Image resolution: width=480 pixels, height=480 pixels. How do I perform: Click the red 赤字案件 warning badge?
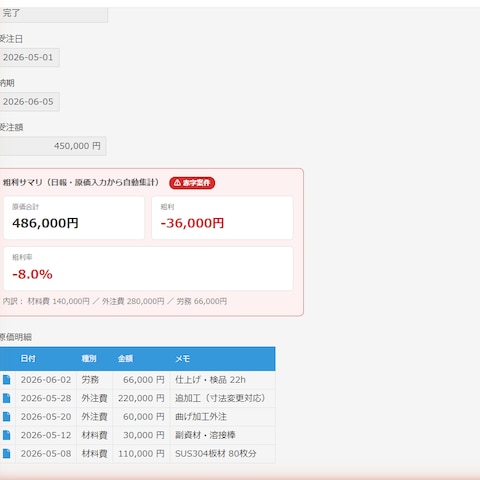(x=192, y=183)
